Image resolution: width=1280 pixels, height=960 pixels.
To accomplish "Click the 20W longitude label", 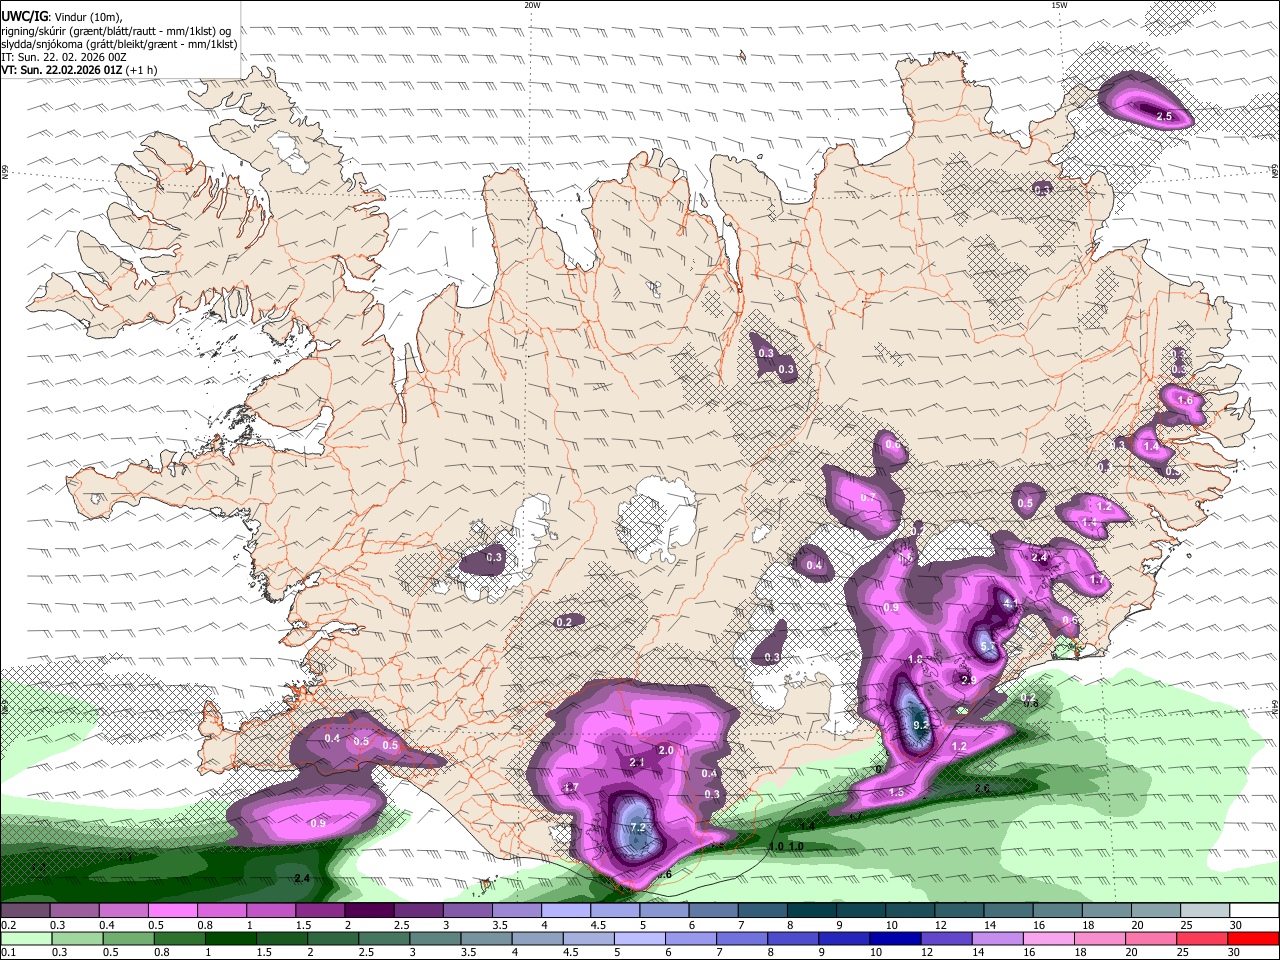I will tap(532, 5).
